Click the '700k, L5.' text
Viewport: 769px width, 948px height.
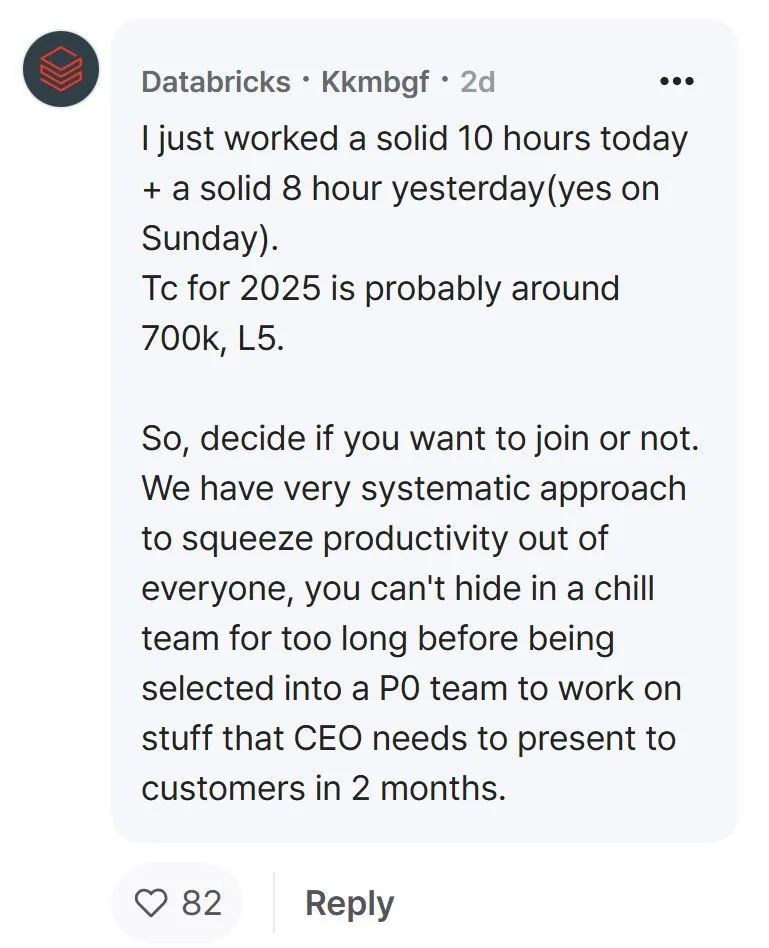click(x=212, y=339)
